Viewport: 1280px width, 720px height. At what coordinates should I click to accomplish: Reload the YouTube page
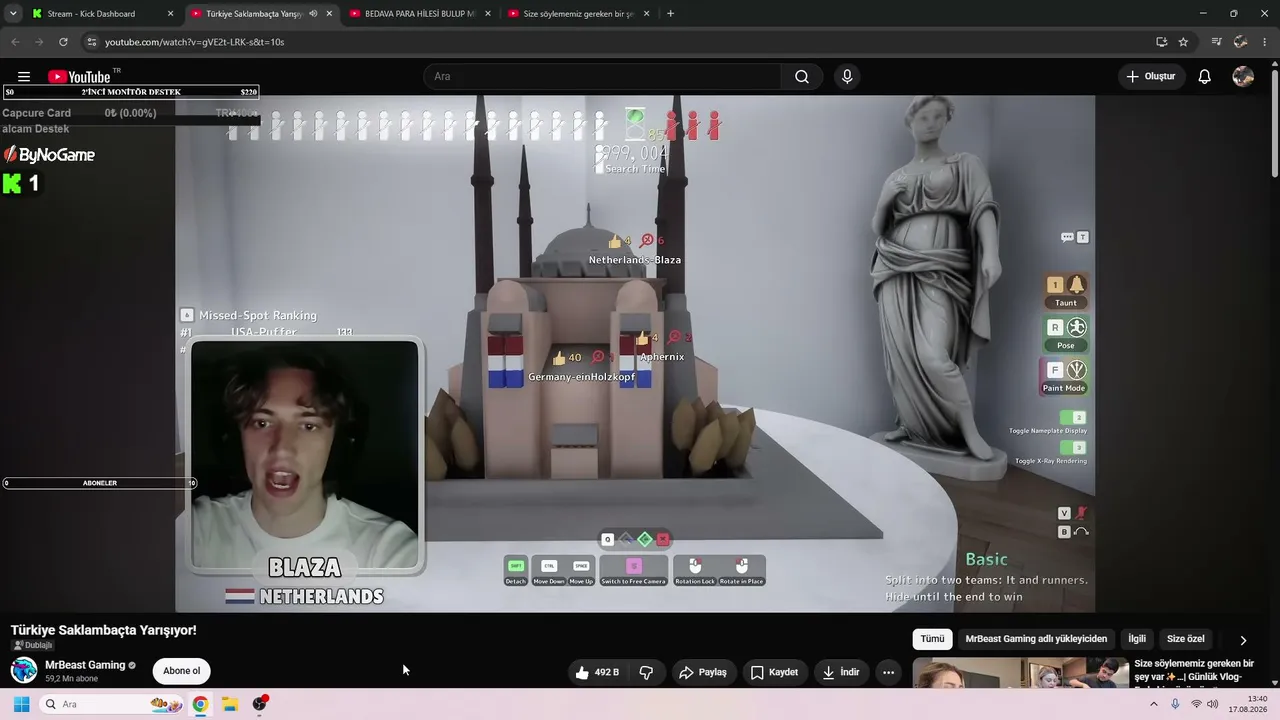(x=63, y=42)
